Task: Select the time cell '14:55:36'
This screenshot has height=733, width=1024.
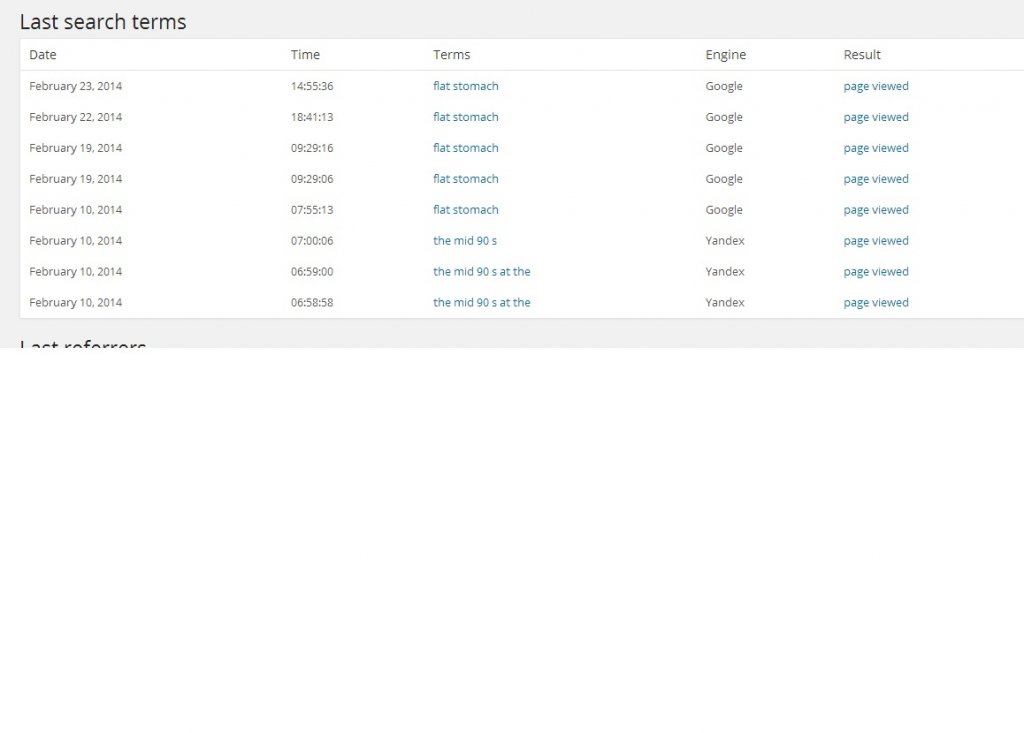Action: pyautogui.click(x=312, y=86)
